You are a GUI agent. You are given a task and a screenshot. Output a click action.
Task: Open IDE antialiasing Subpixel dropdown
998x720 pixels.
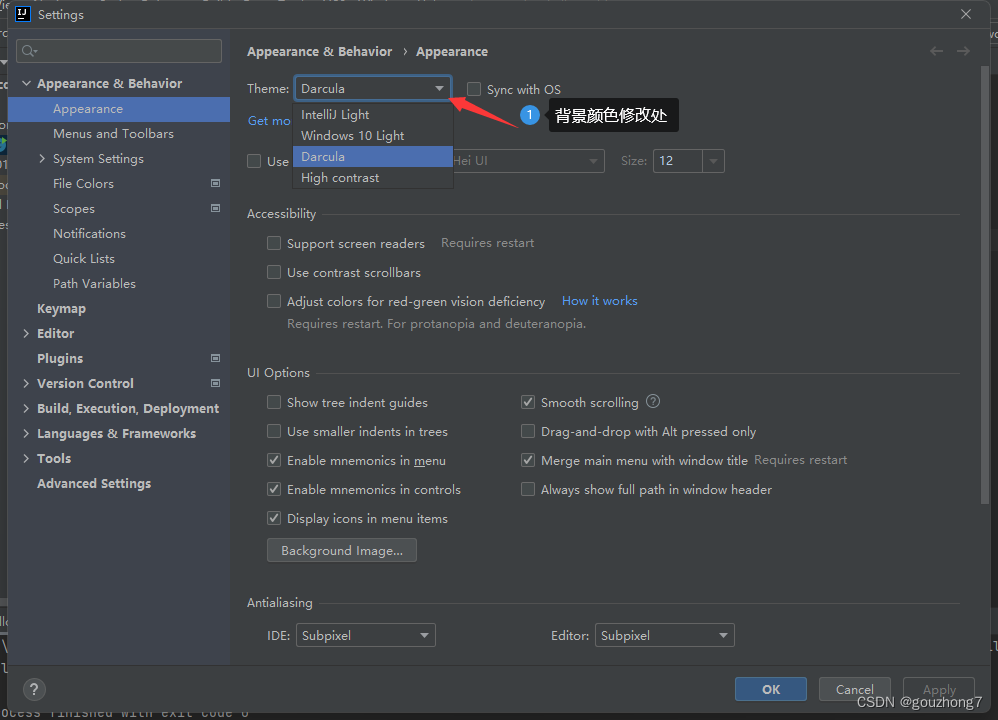point(365,635)
